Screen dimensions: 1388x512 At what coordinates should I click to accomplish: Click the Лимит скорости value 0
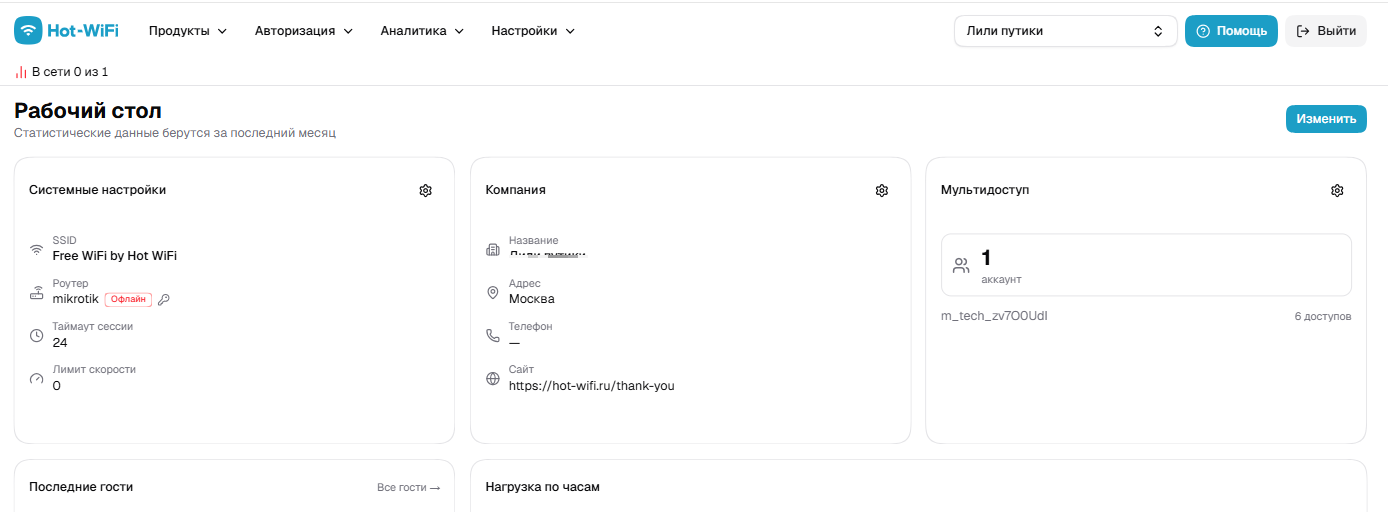pos(57,385)
